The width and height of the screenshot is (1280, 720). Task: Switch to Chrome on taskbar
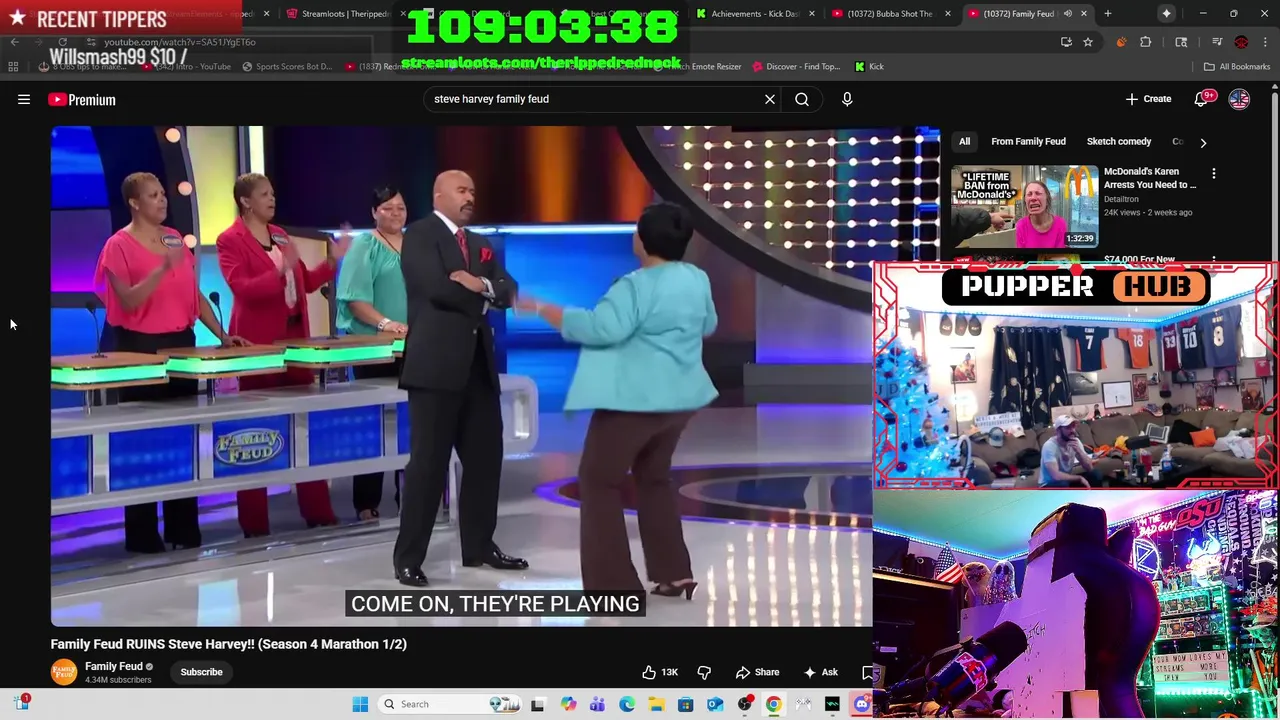coord(773,704)
